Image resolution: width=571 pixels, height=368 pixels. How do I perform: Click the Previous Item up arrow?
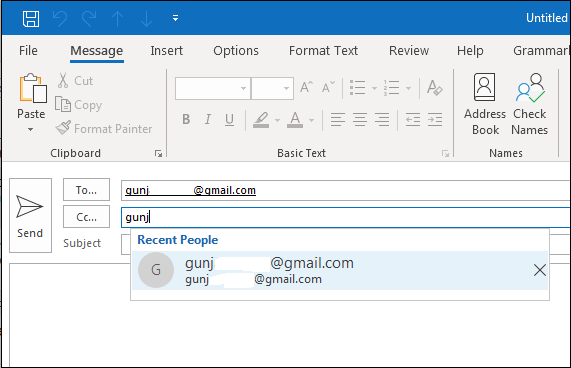(x=117, y=19)
